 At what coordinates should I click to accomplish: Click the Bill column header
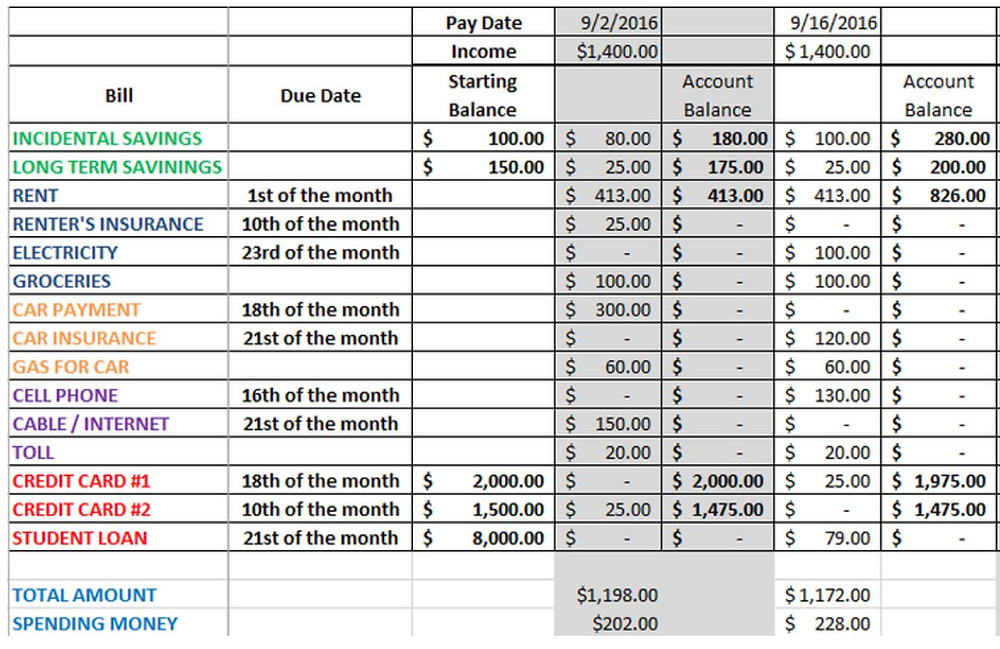point(118,95)
